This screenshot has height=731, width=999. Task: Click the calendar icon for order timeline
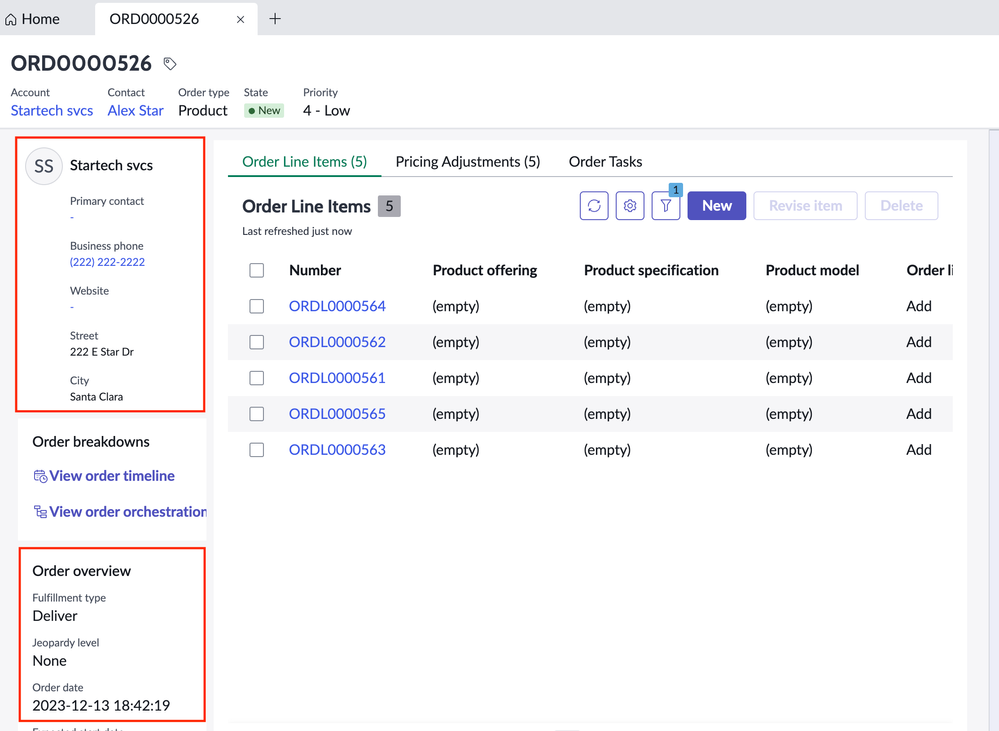(x=40, y=475)
